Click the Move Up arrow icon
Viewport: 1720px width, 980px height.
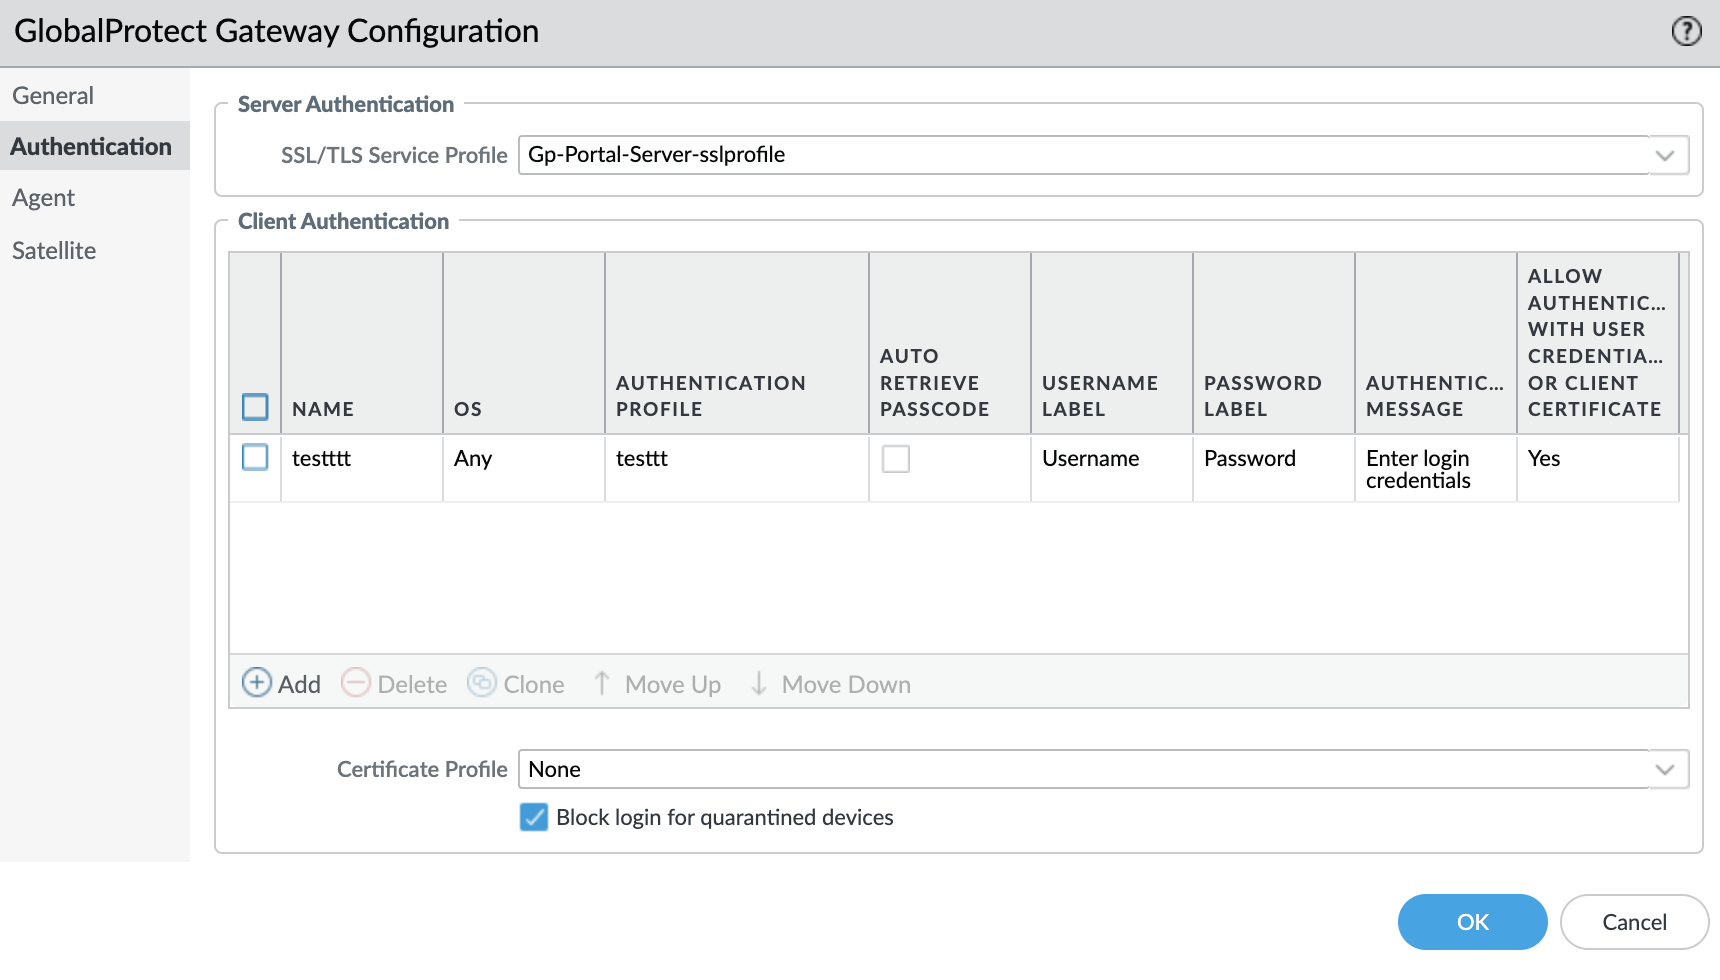click(602, 683)
